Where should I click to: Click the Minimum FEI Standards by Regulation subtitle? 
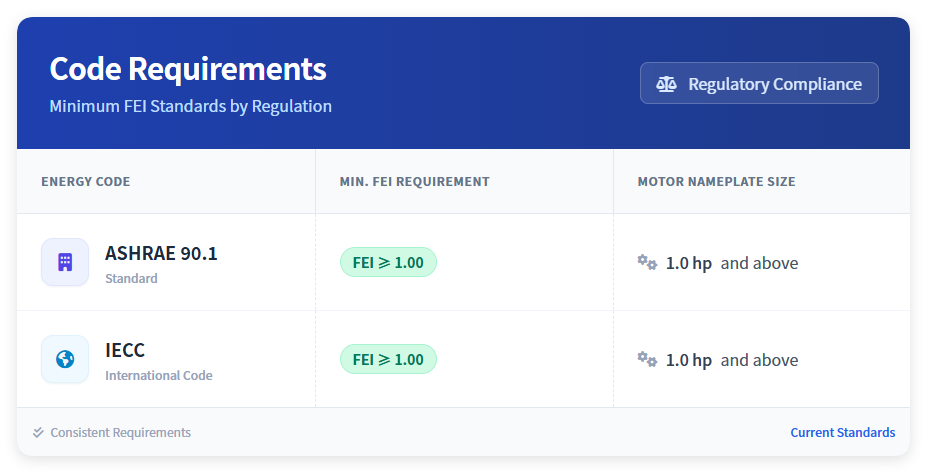(x=190, y=106)
